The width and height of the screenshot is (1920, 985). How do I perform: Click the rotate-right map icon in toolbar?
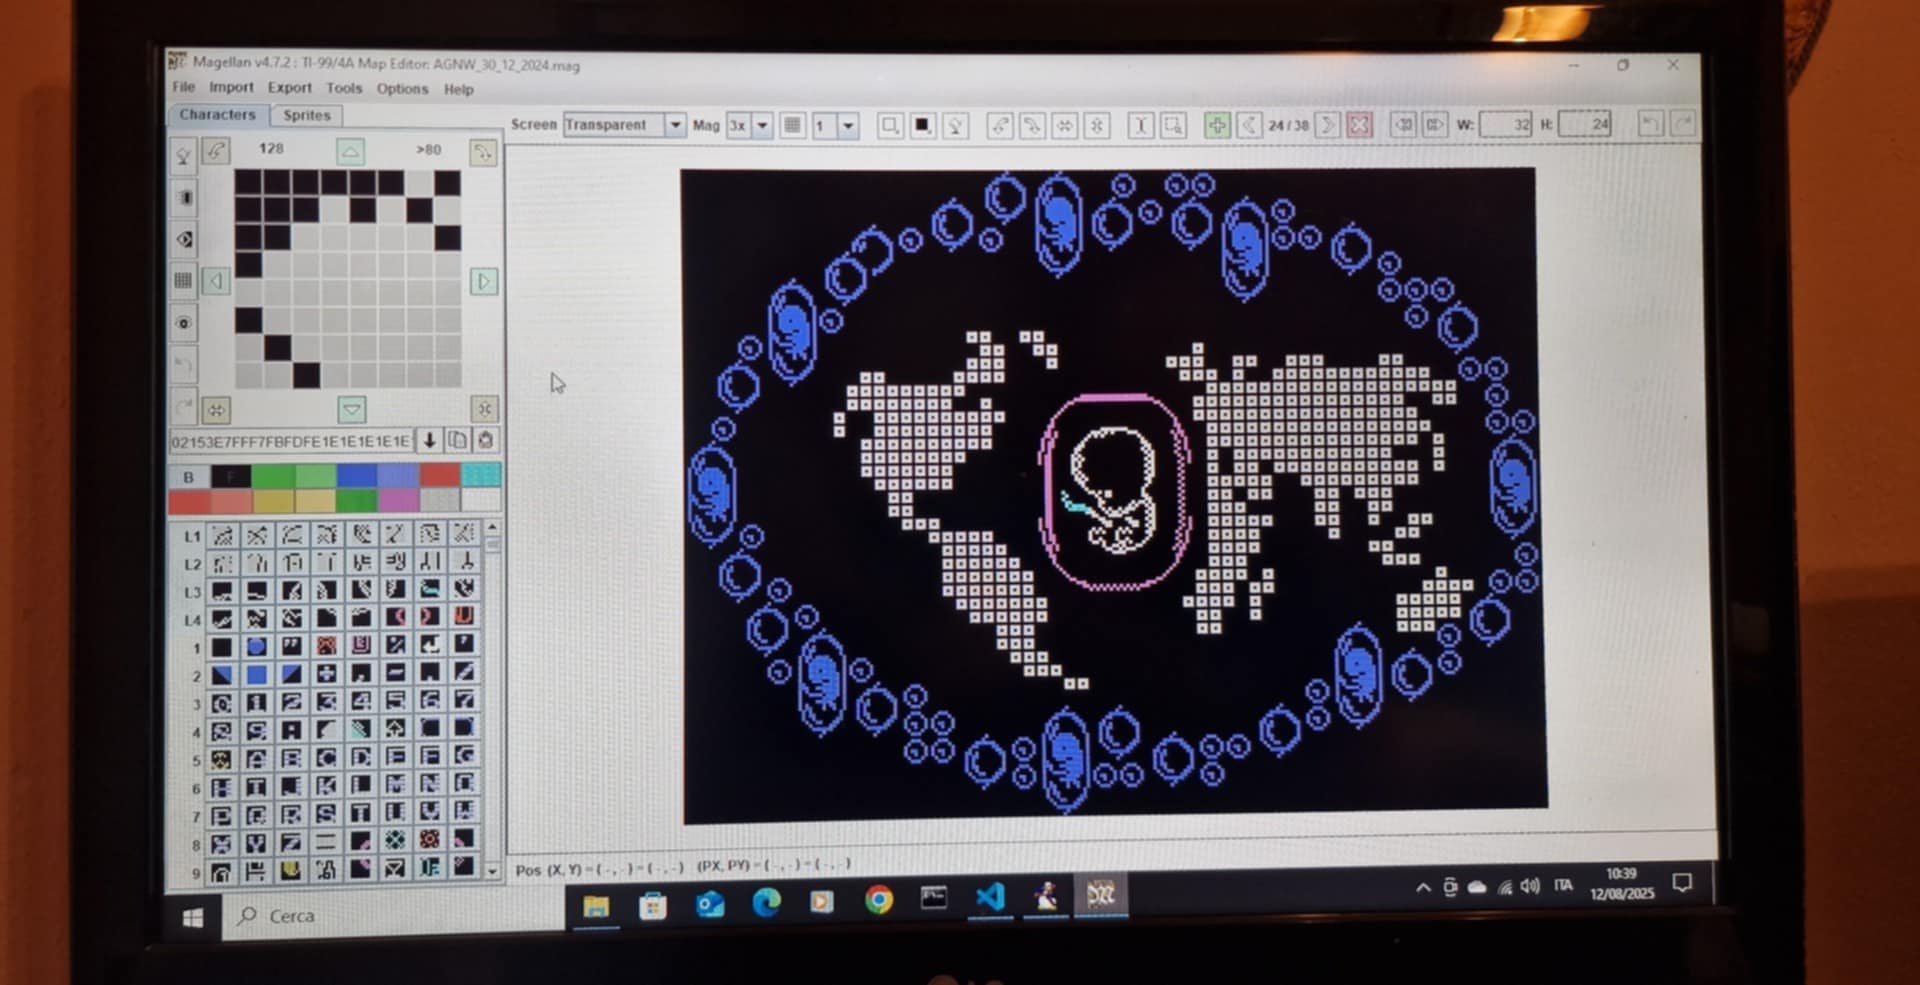click(x=1031, y=125)
